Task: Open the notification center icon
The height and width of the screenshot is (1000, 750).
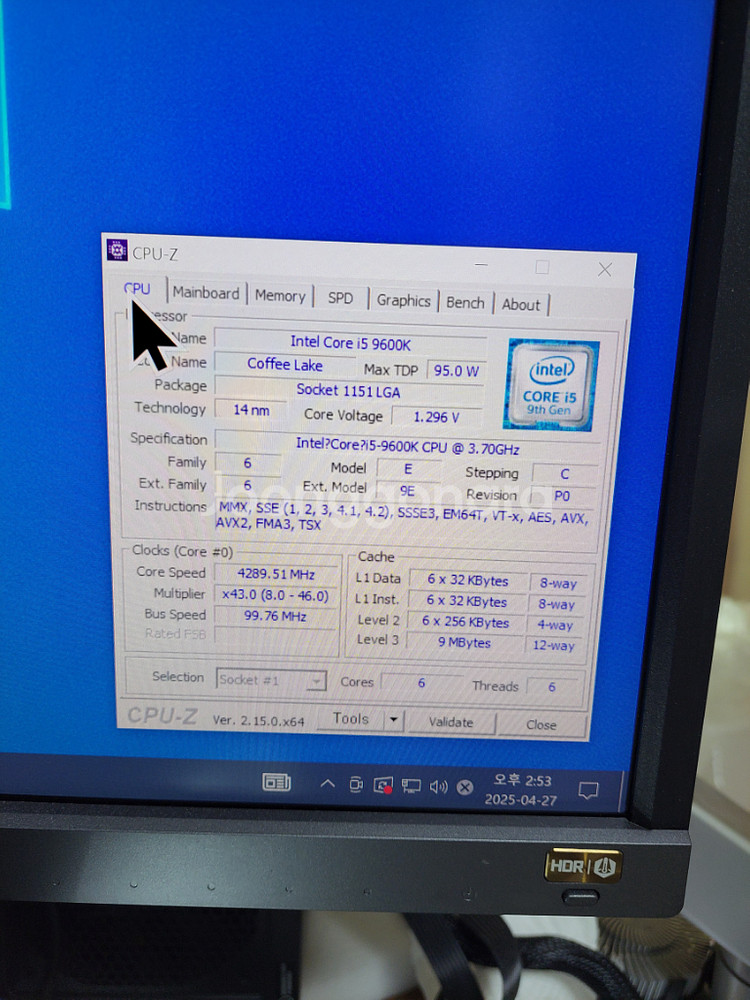Action: (588, 791)
